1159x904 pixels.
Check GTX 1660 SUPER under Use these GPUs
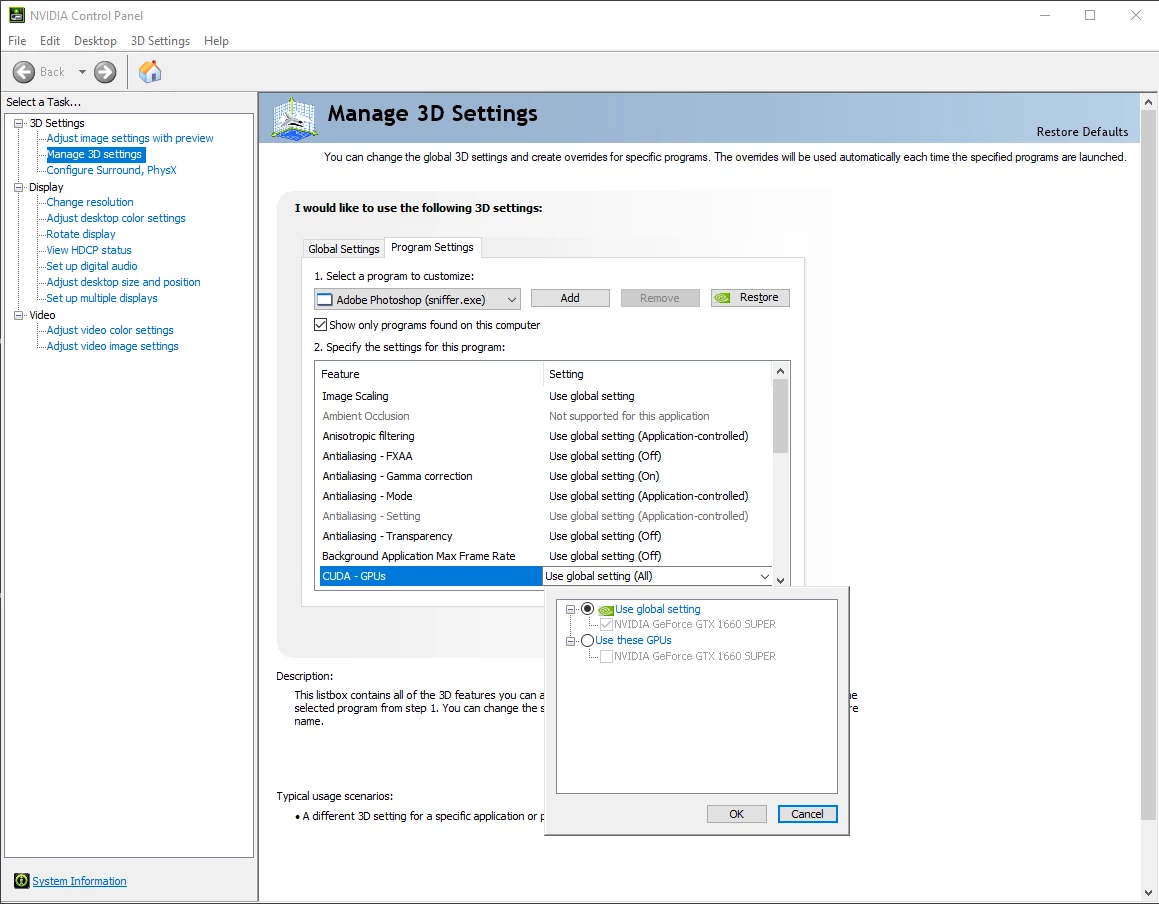point(606,656)
